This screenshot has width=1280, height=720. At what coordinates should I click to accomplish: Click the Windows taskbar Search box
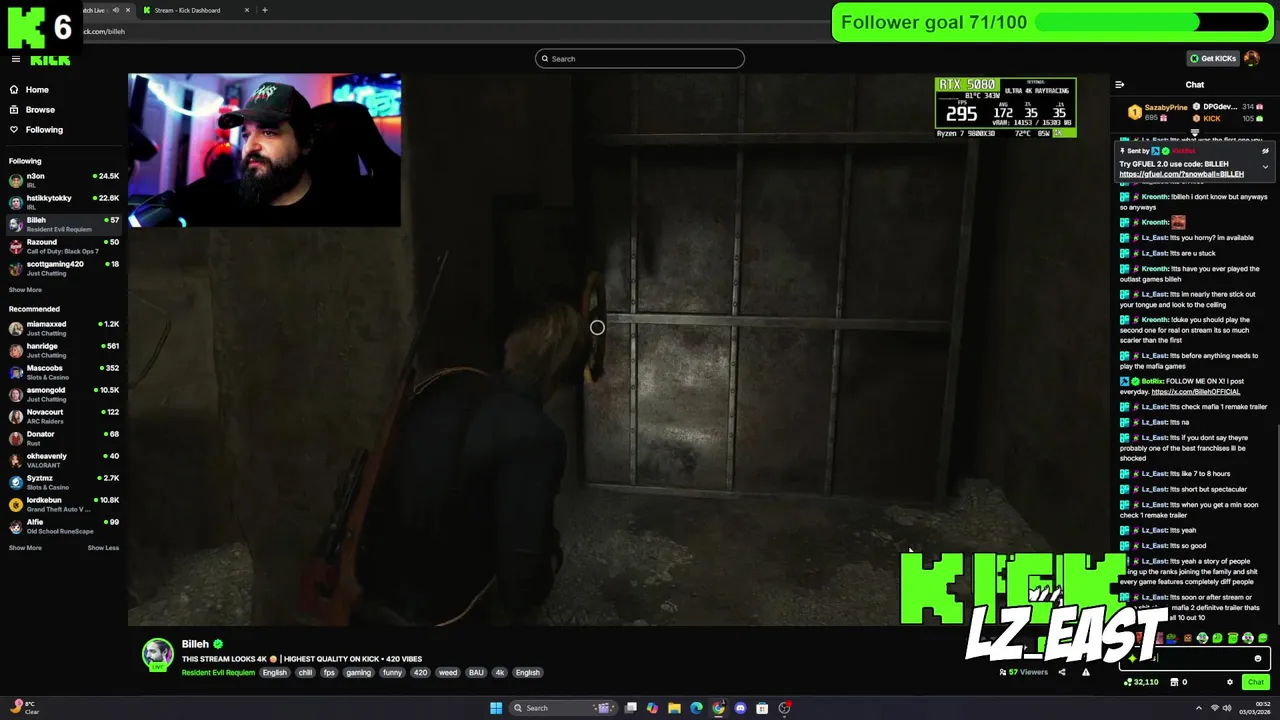(563, 708)
